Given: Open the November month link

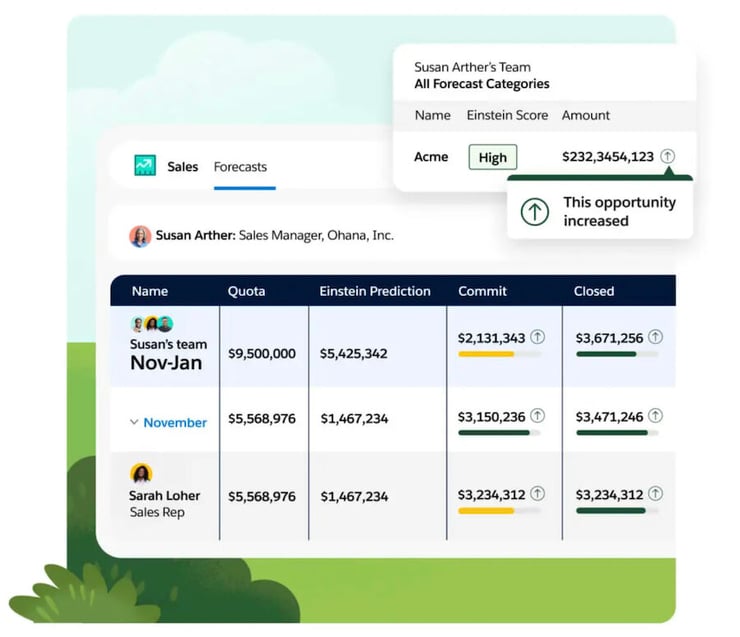Looking at the screenshot, I should pos(175,422).
